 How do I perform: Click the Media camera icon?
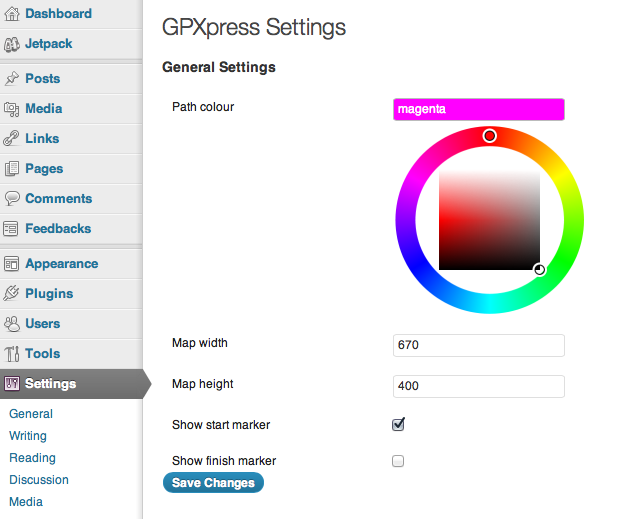[12, 109]
